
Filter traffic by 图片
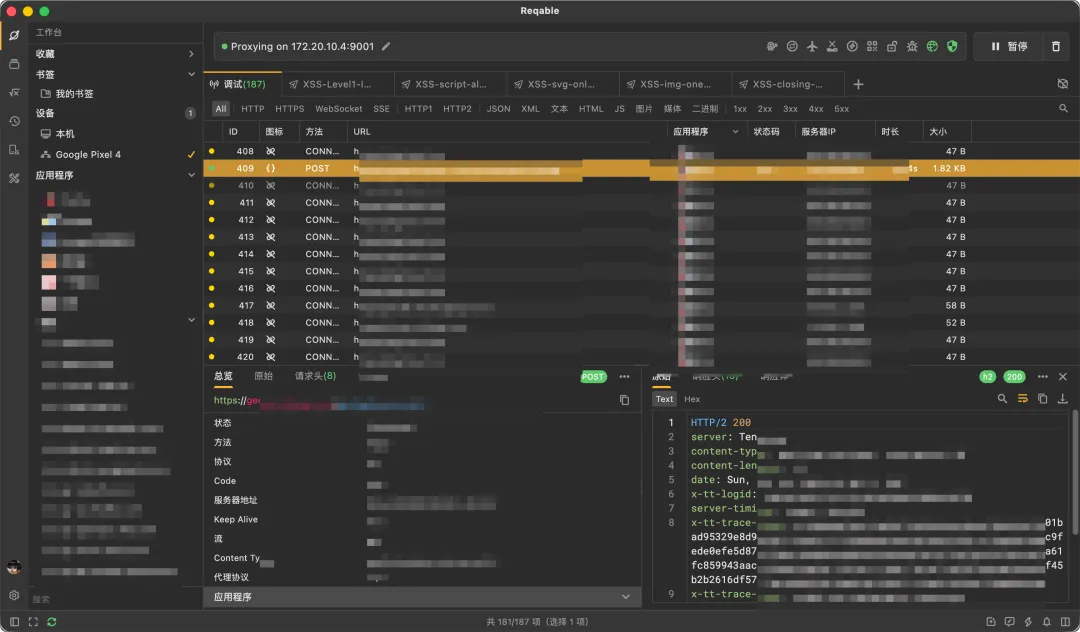tap(643, 109)
